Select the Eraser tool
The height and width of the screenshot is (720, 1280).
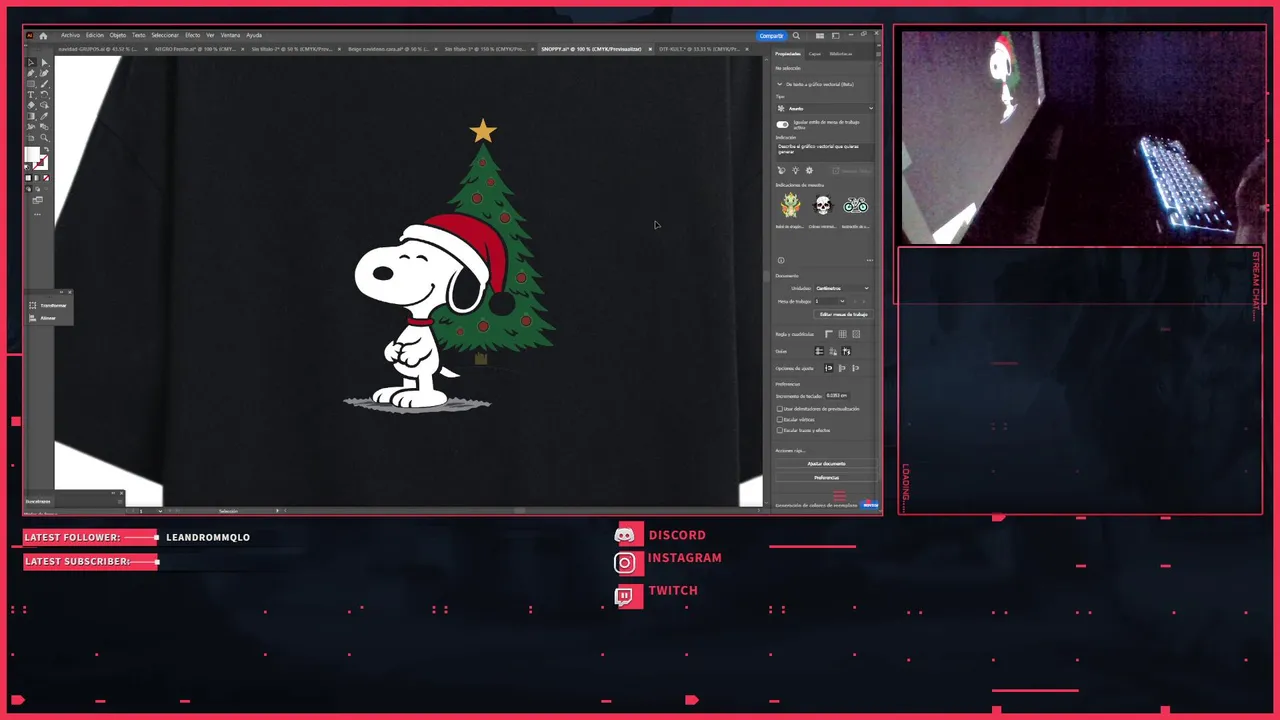pos(30,105)
